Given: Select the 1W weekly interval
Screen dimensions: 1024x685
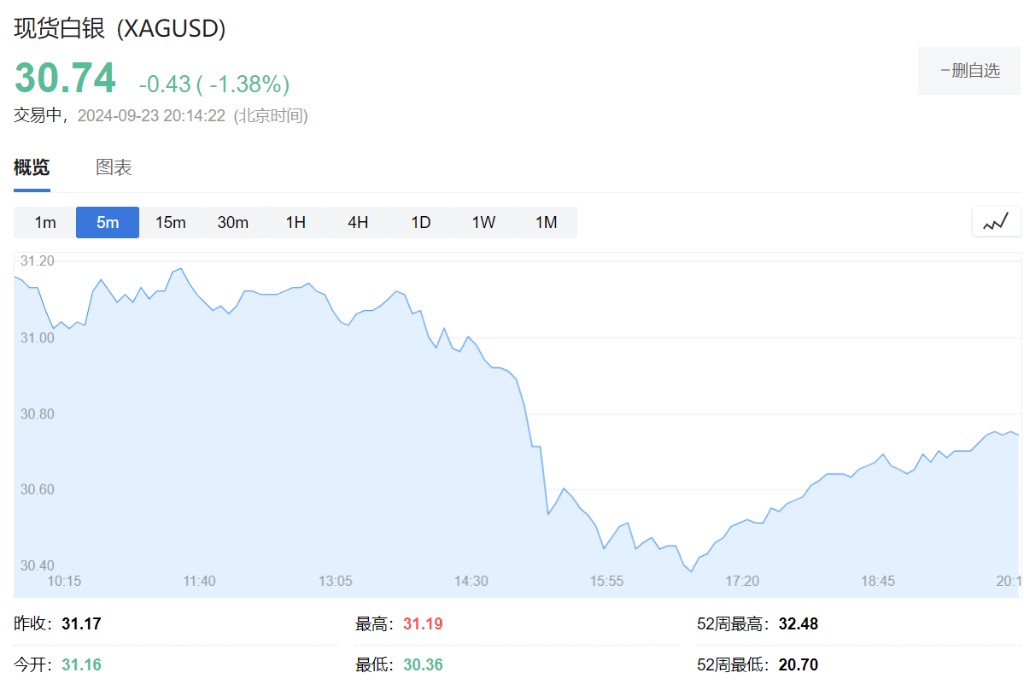Looking at the screenshot, I should point(483,222).
